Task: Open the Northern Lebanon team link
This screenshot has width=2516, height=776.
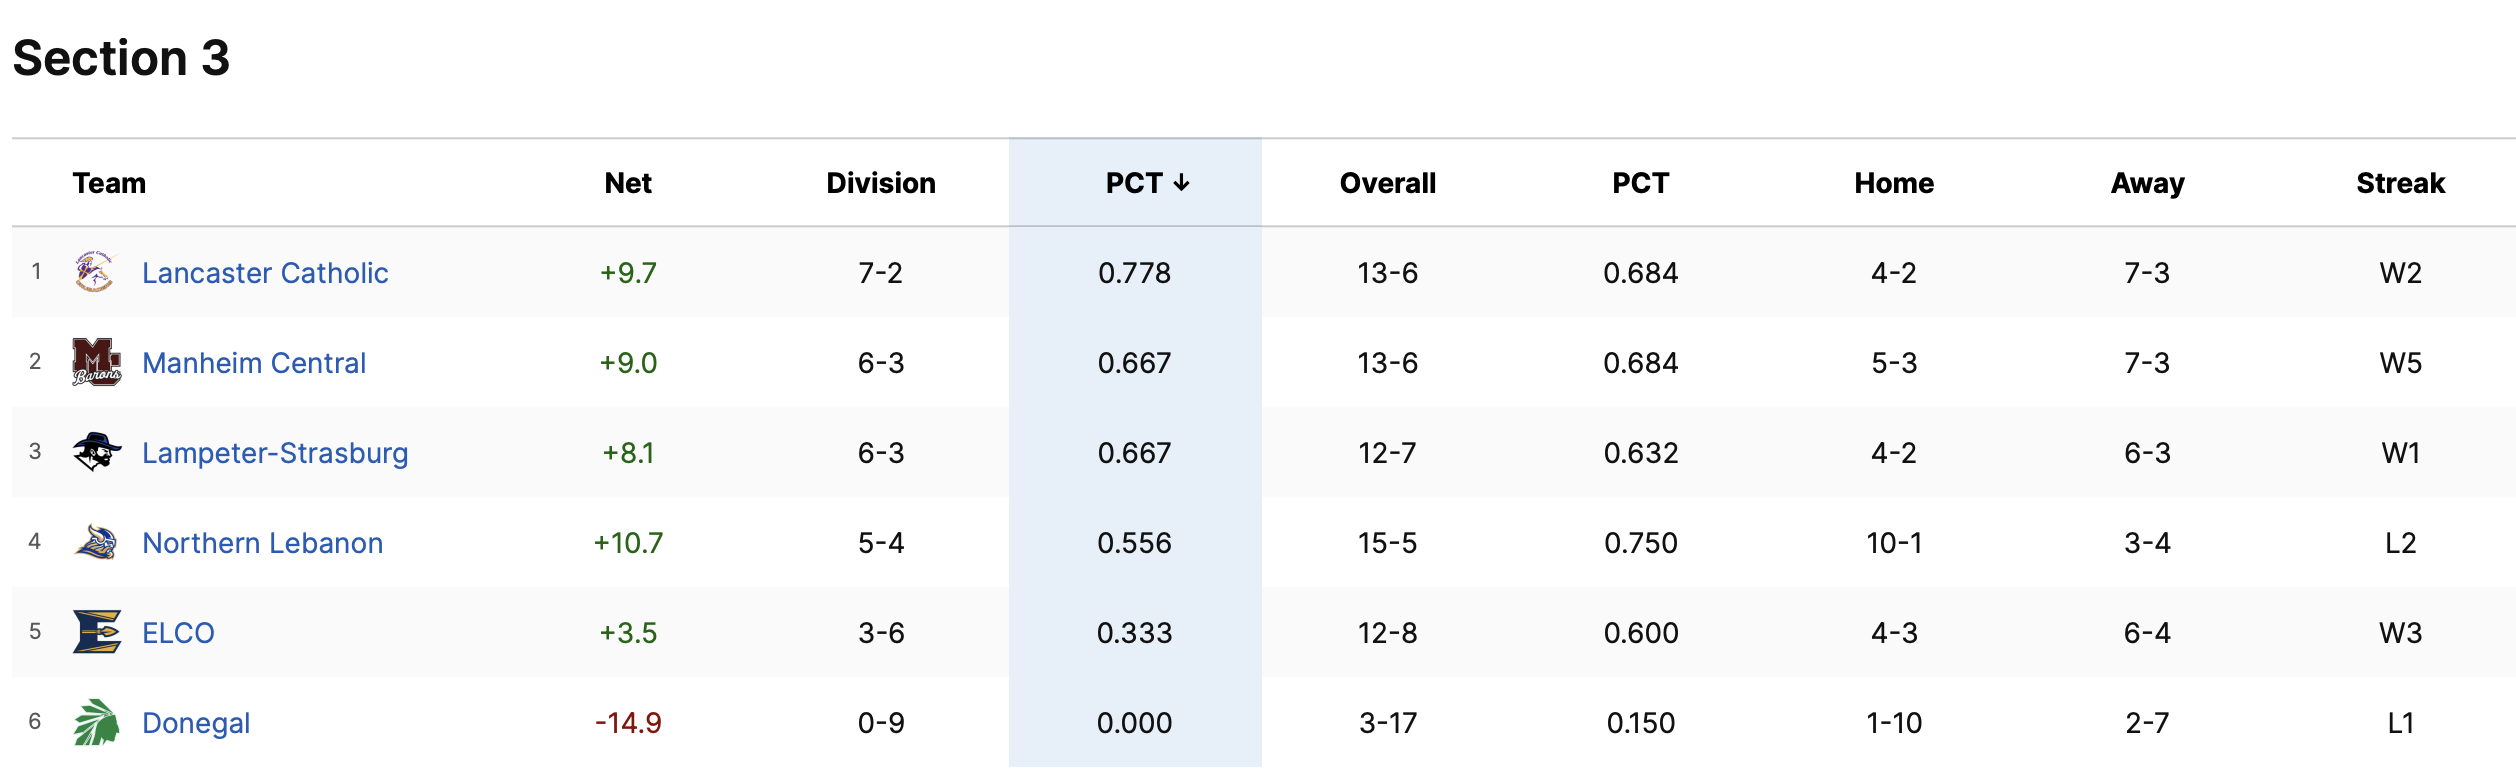Action: click(x=262, y=543)
